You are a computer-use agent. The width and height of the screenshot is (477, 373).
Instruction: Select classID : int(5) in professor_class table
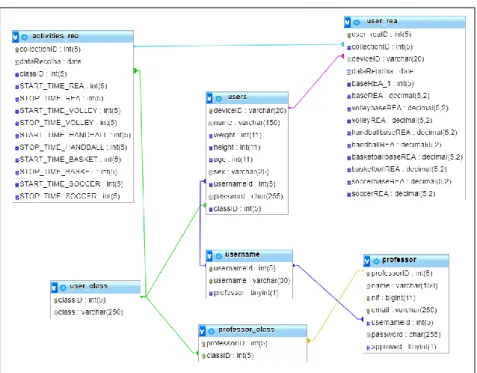pyautogui.click(x=227, y=355)
